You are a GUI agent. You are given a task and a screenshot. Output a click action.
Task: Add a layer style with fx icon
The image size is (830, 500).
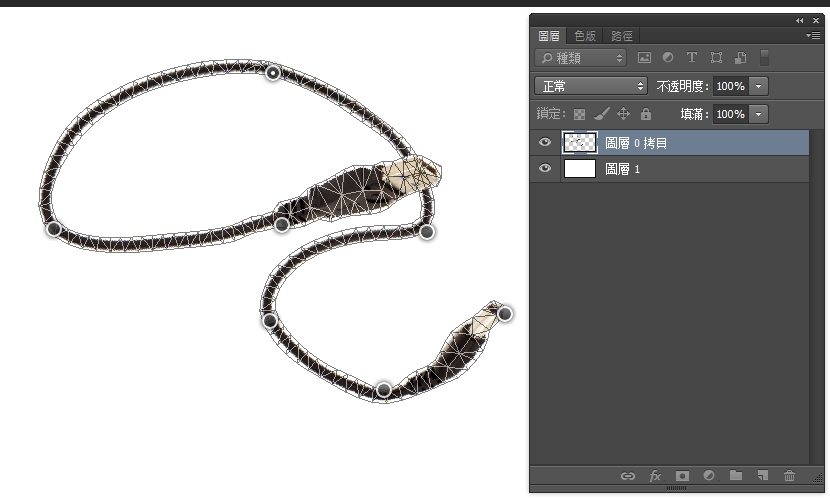click(656, 476)
